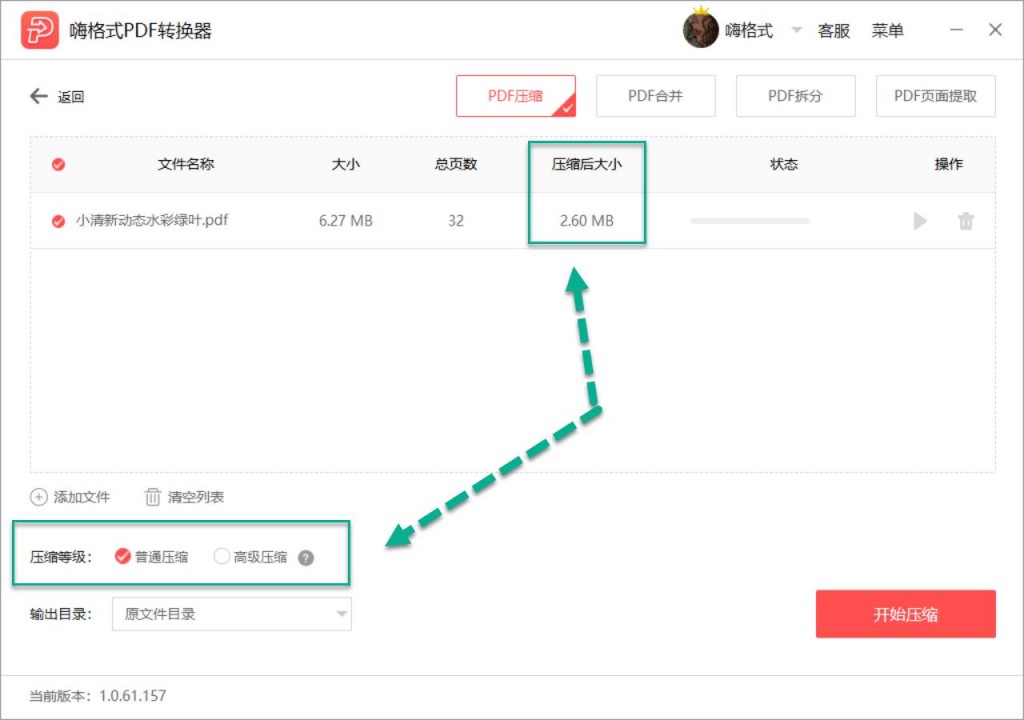Open the user avatar profile picture

[x=701, y=29]
